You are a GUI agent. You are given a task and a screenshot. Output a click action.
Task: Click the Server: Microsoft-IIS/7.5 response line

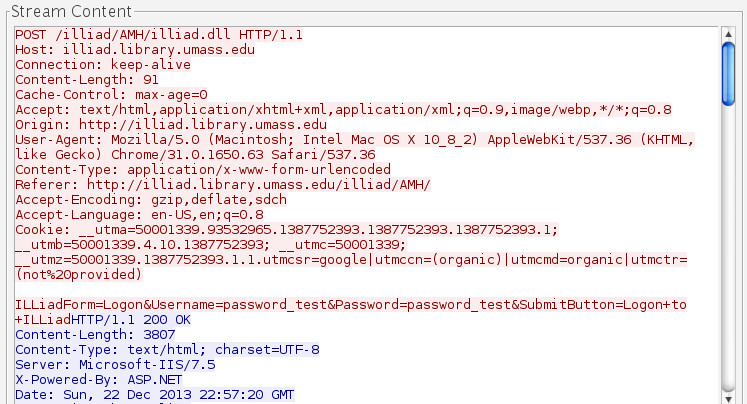114,364
